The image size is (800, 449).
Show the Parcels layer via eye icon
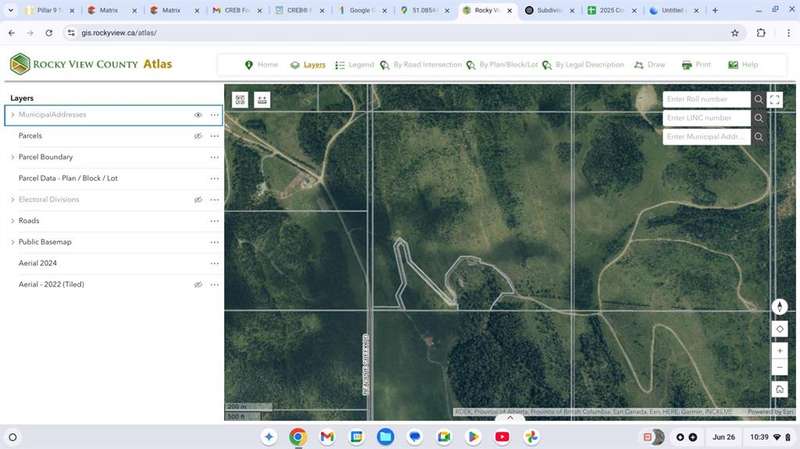pyautogui.click(x=198, y=136)
